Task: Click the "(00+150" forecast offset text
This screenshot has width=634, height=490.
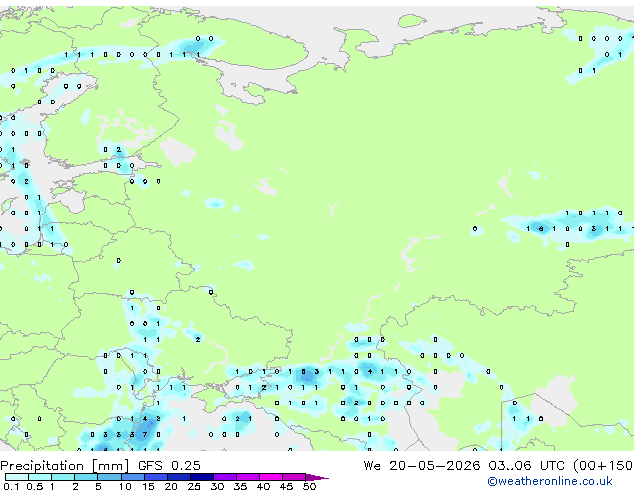Action: (x=603, y=466)
